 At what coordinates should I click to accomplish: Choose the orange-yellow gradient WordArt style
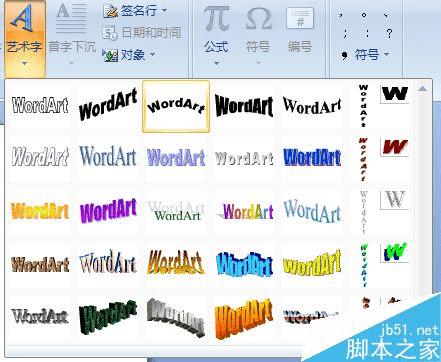(40, 211)
